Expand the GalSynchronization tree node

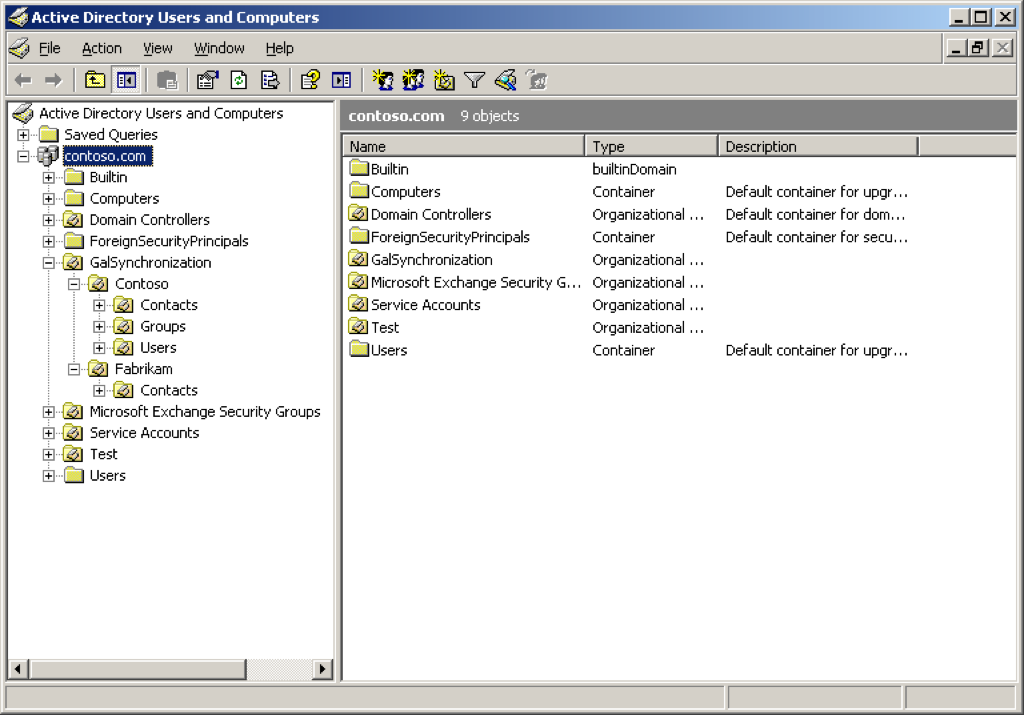click(50, 262)
